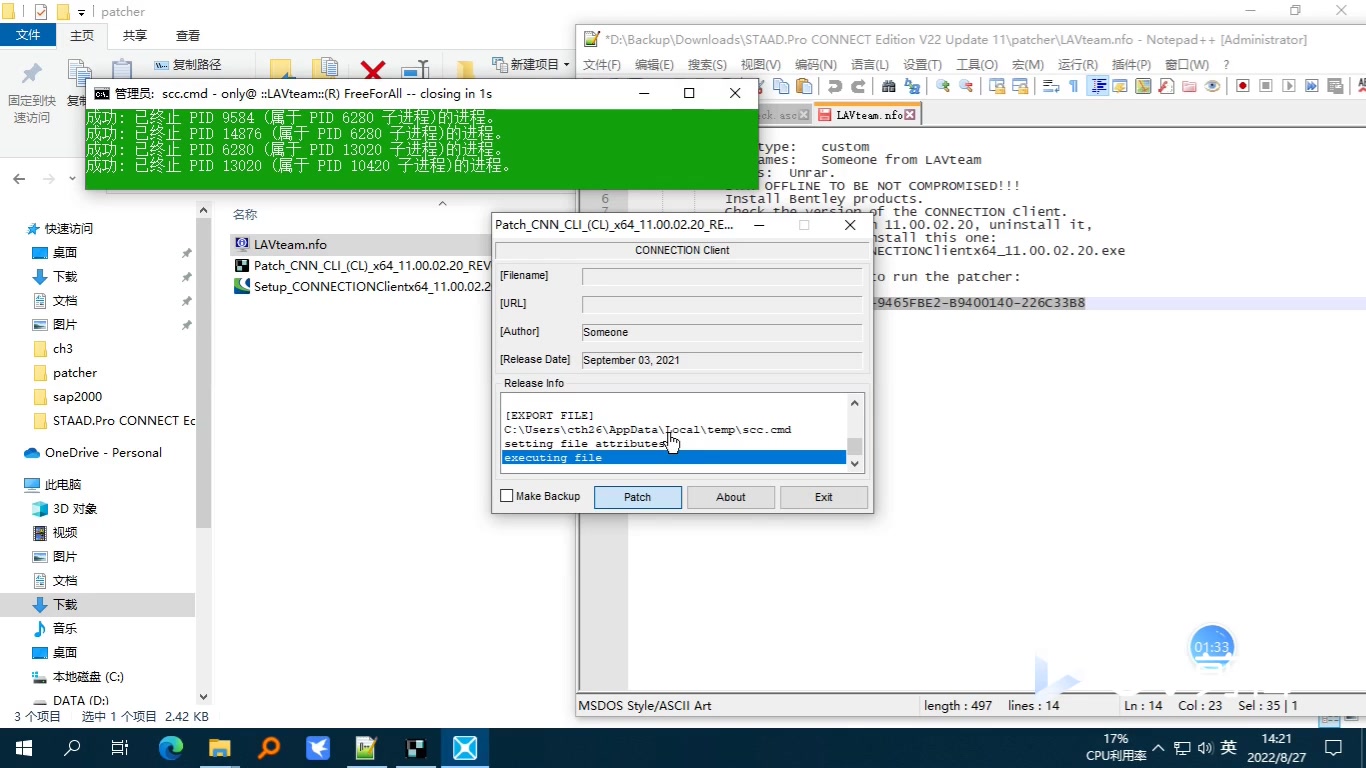
Task: Zoom in using Notepad++ toolbar icon
Action: click(943, 86)
